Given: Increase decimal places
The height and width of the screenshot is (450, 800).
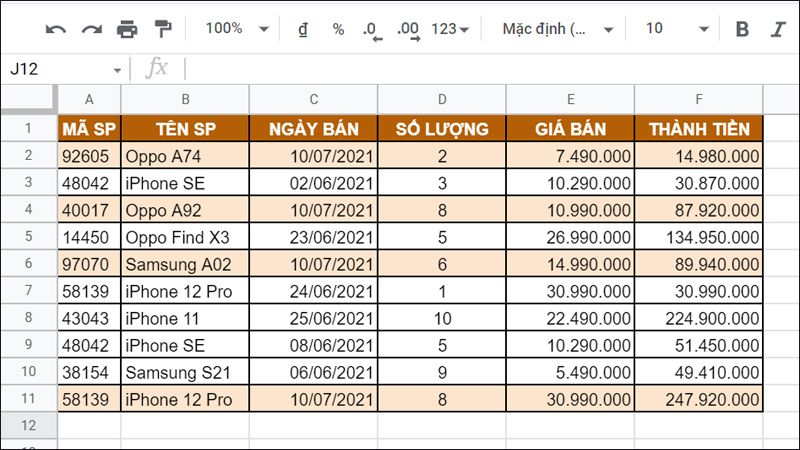Looking at the screenshot, I should pyautogui.click(x=408, y=30).
